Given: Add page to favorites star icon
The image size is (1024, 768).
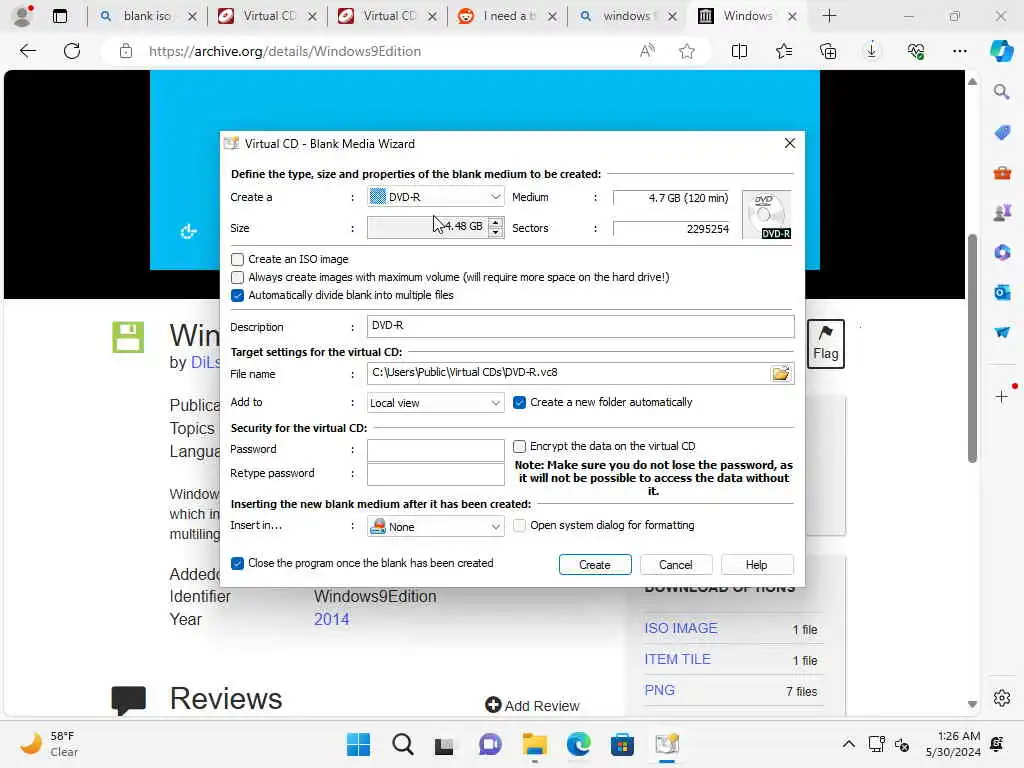Looking at the screenshot, I should pyautogui.click(x=686, y=51).
